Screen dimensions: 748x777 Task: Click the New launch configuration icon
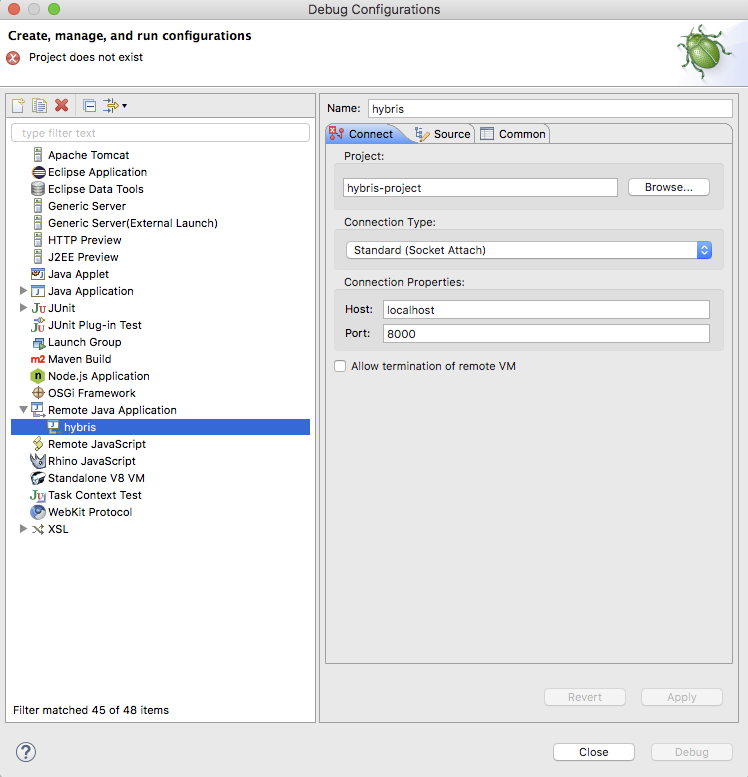[x=18, y=106]
